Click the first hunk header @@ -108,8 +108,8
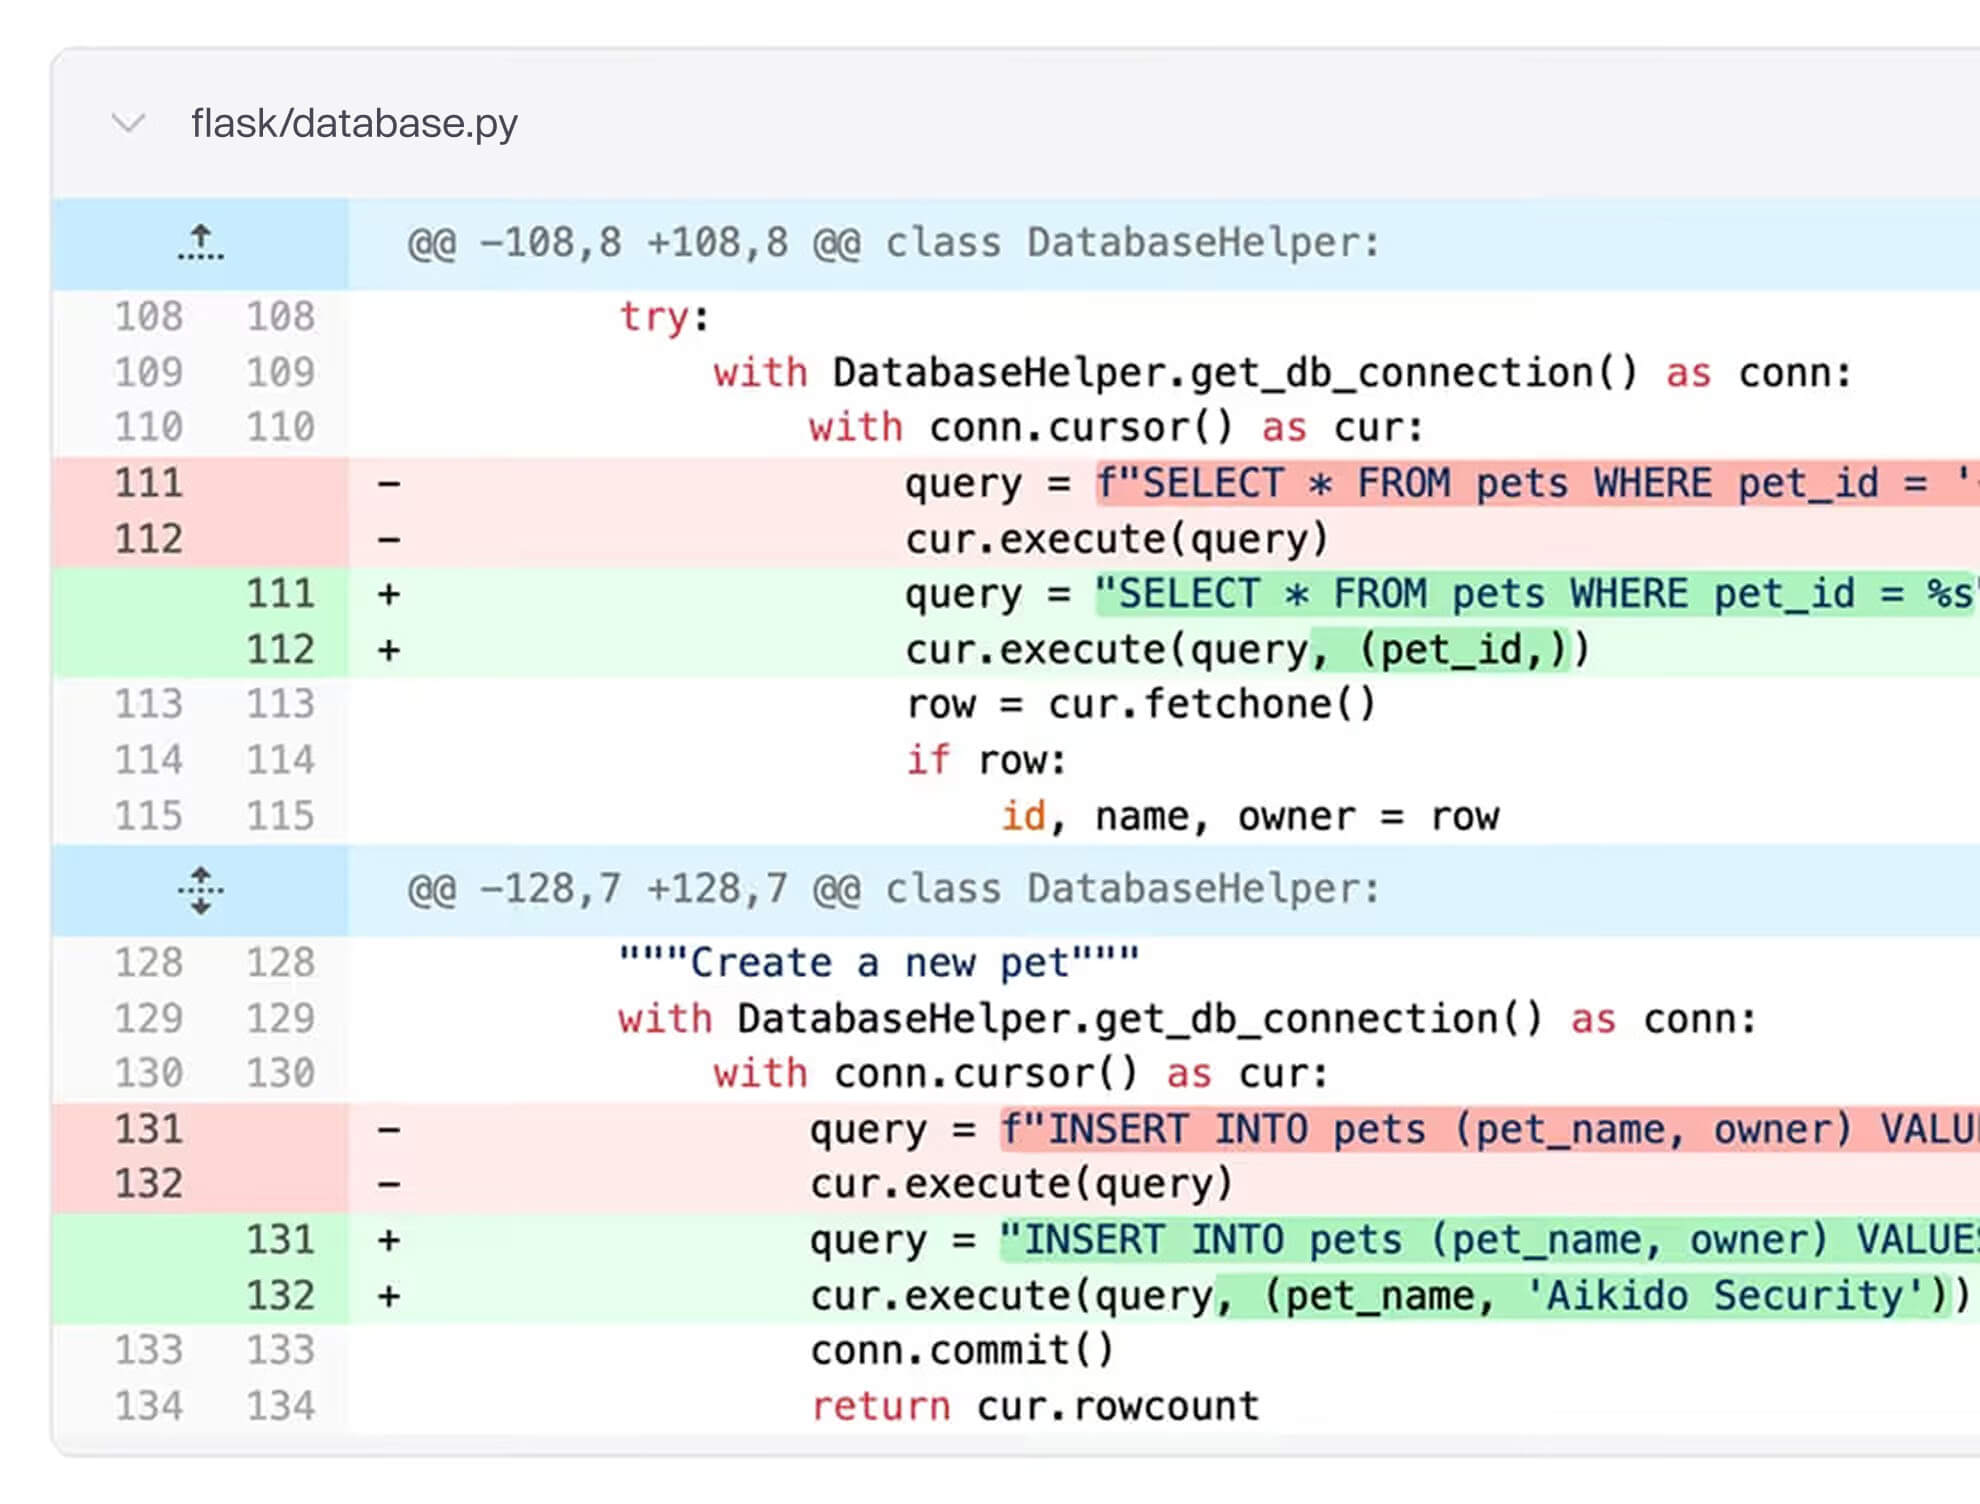1980x1504 pixels. 893,243
